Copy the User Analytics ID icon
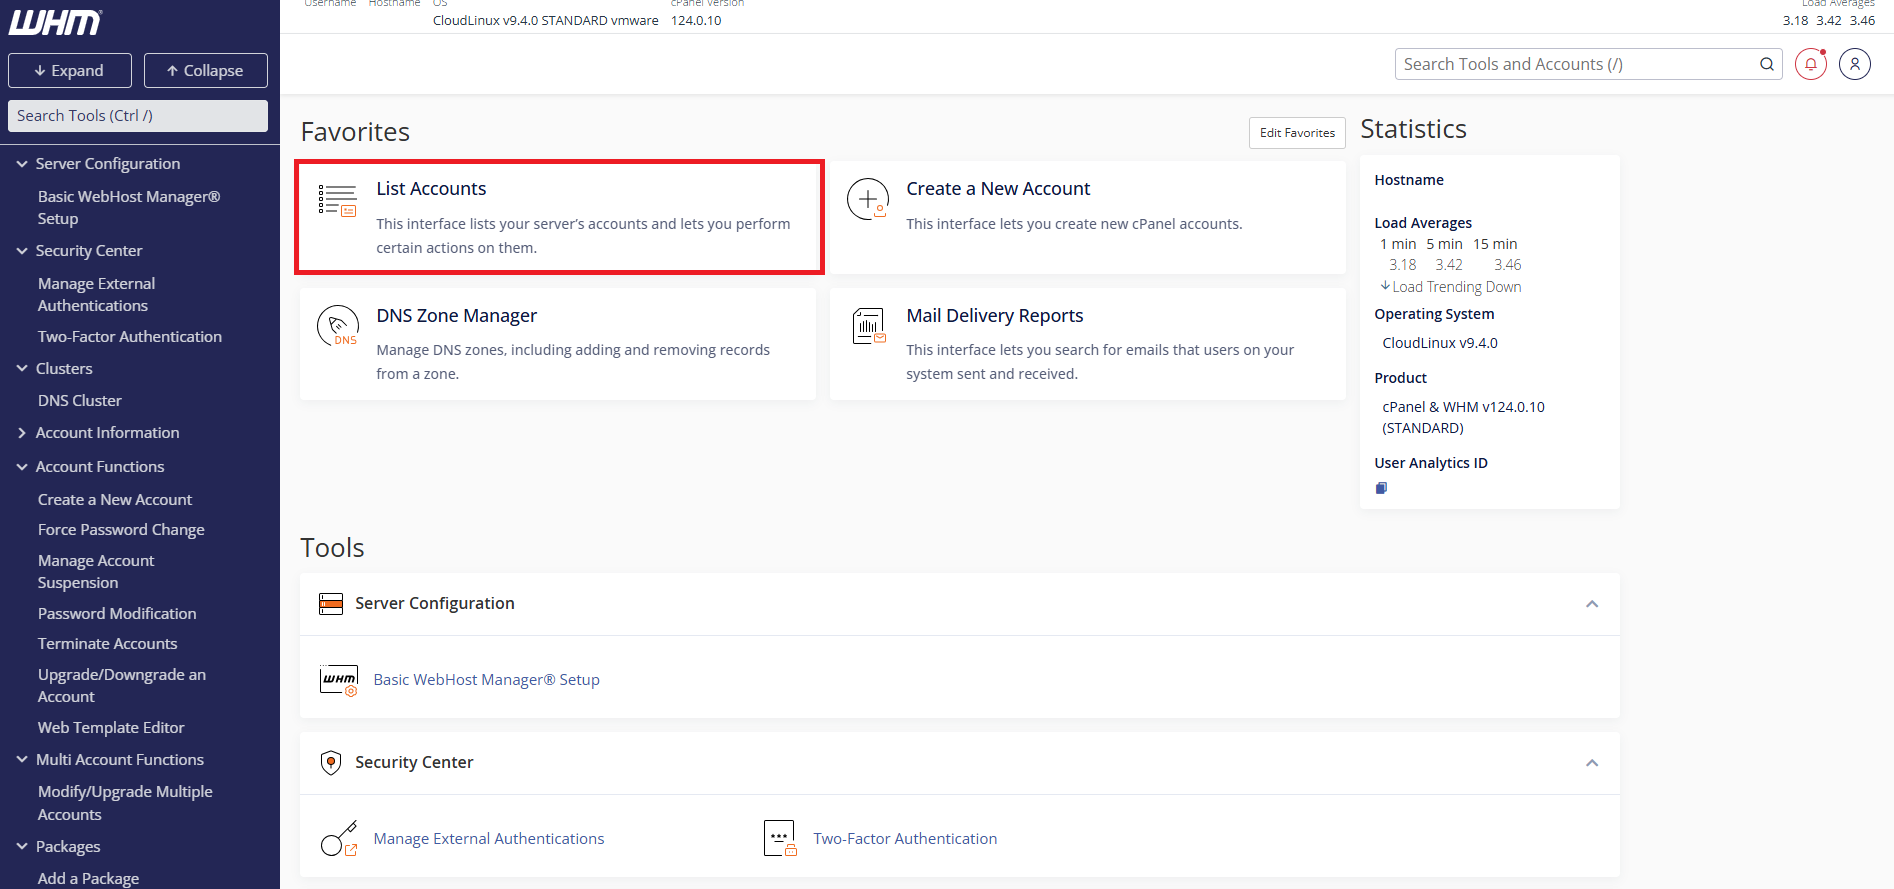Viewport: 1894px width, 889px height. tap(1381, 488)
